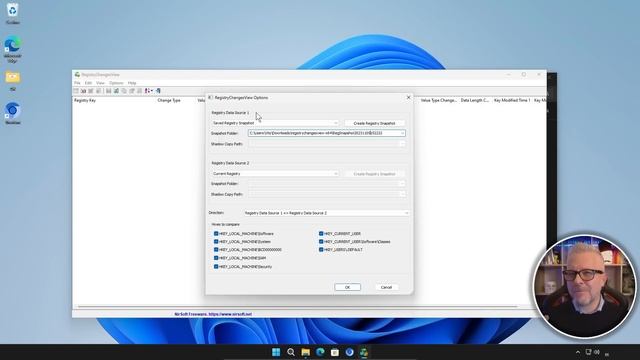Open the network tray icon

coord(588,352)
